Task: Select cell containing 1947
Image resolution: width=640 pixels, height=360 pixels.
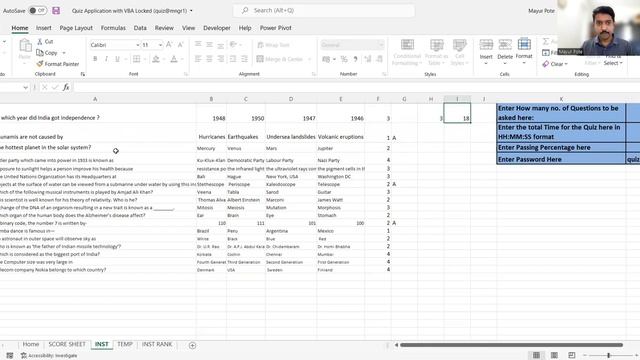Action: 291,113
